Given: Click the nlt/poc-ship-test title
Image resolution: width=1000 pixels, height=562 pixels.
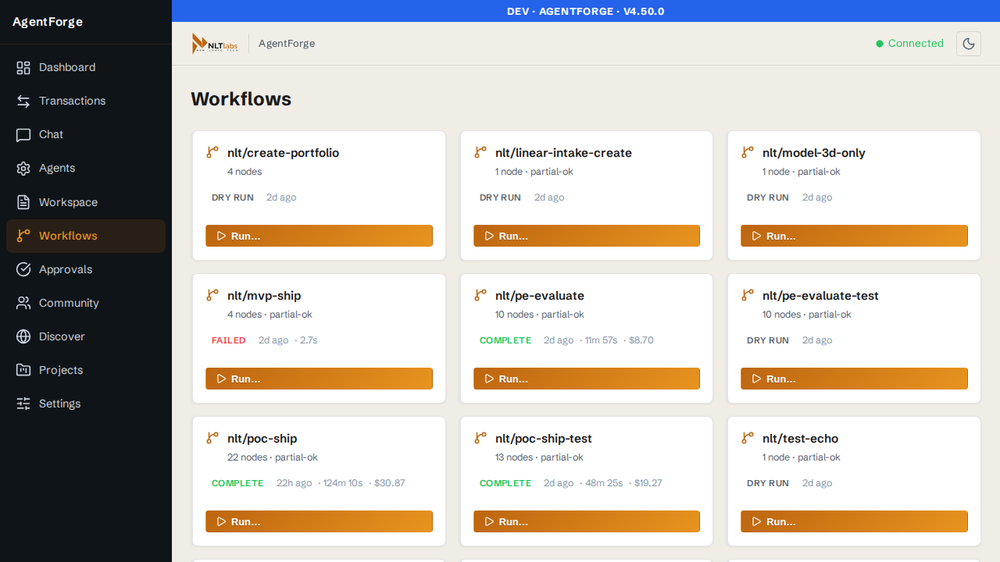Looking at the screenshot, I should point(543,439).
